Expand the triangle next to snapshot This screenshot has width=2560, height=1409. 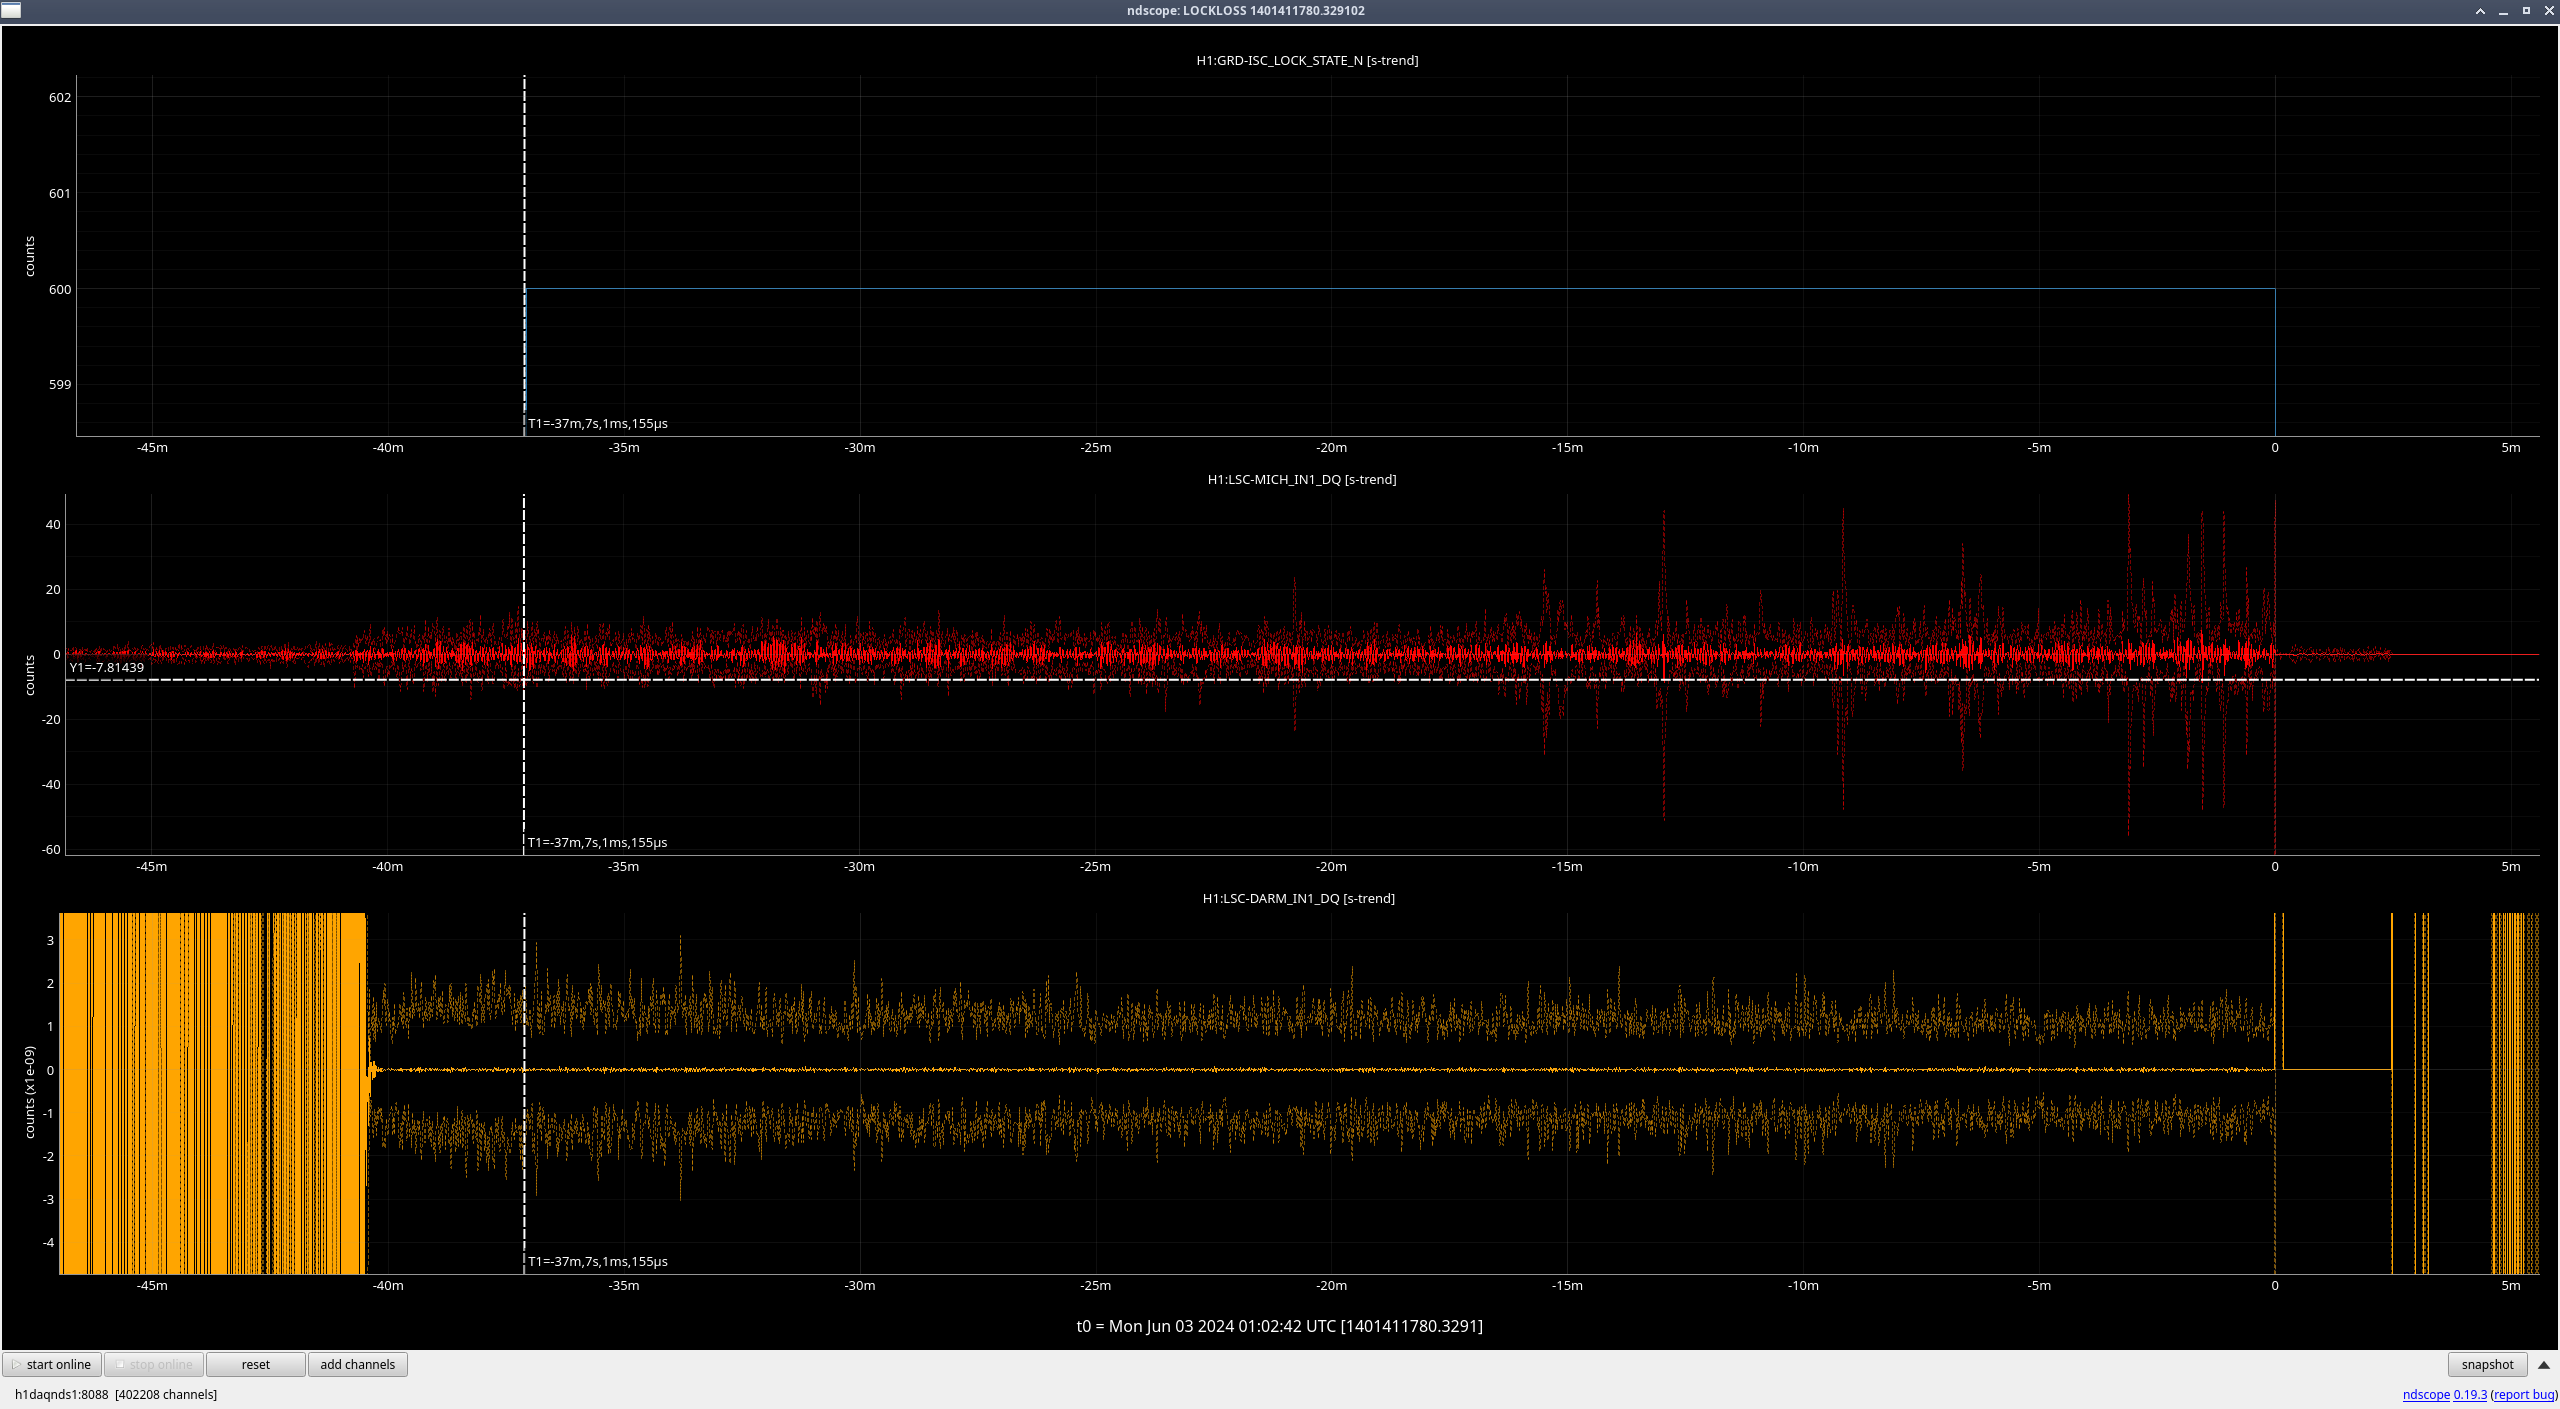pyautogui.click(x=2543, y=1365)
